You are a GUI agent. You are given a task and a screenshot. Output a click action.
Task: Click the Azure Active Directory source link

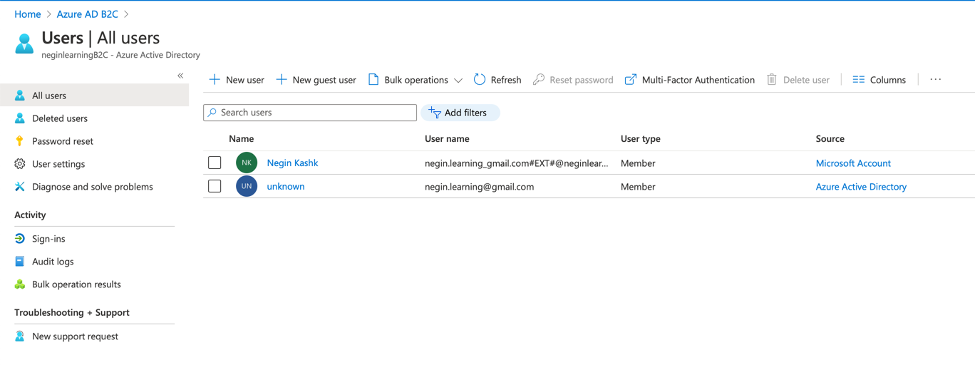click(x=861, y=186)
